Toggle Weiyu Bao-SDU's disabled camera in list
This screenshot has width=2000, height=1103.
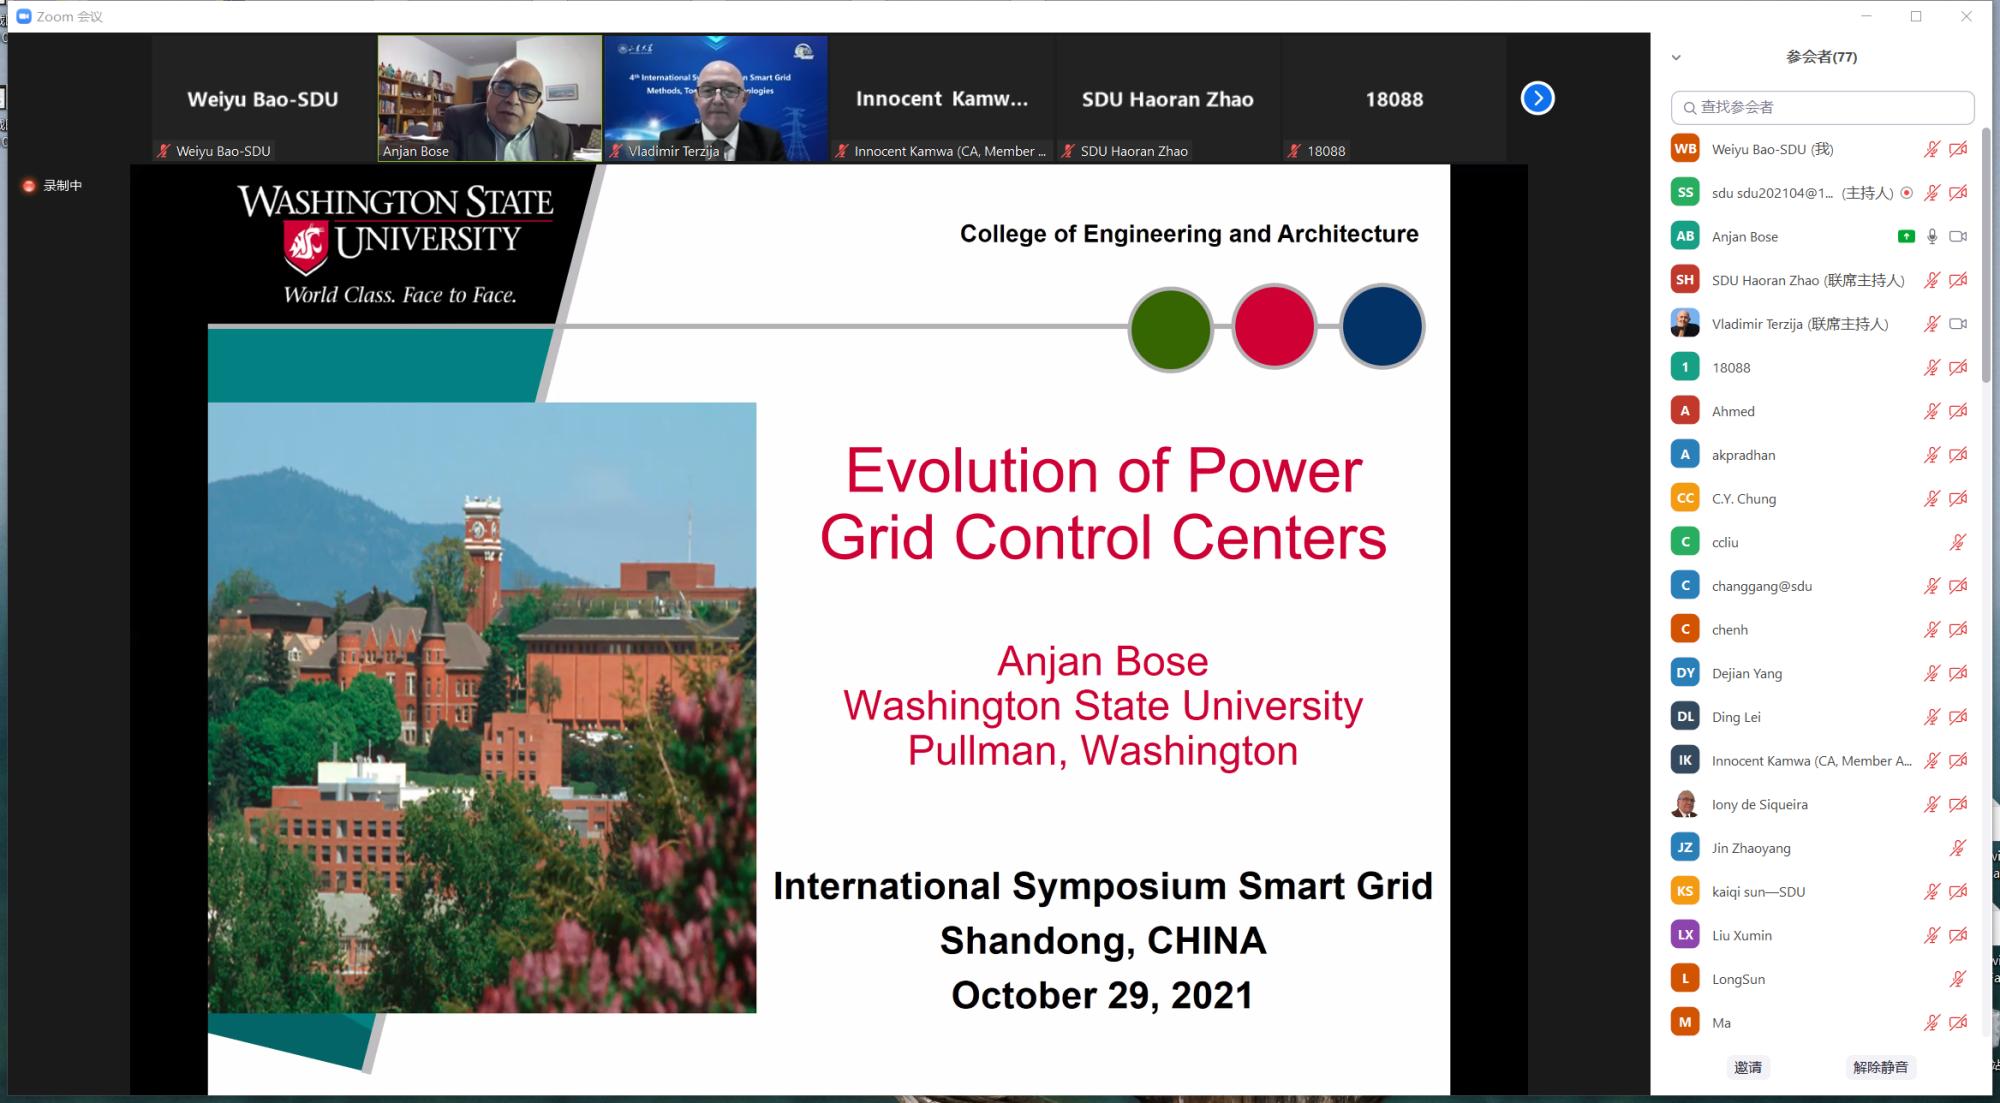(x=1958, y=149)
